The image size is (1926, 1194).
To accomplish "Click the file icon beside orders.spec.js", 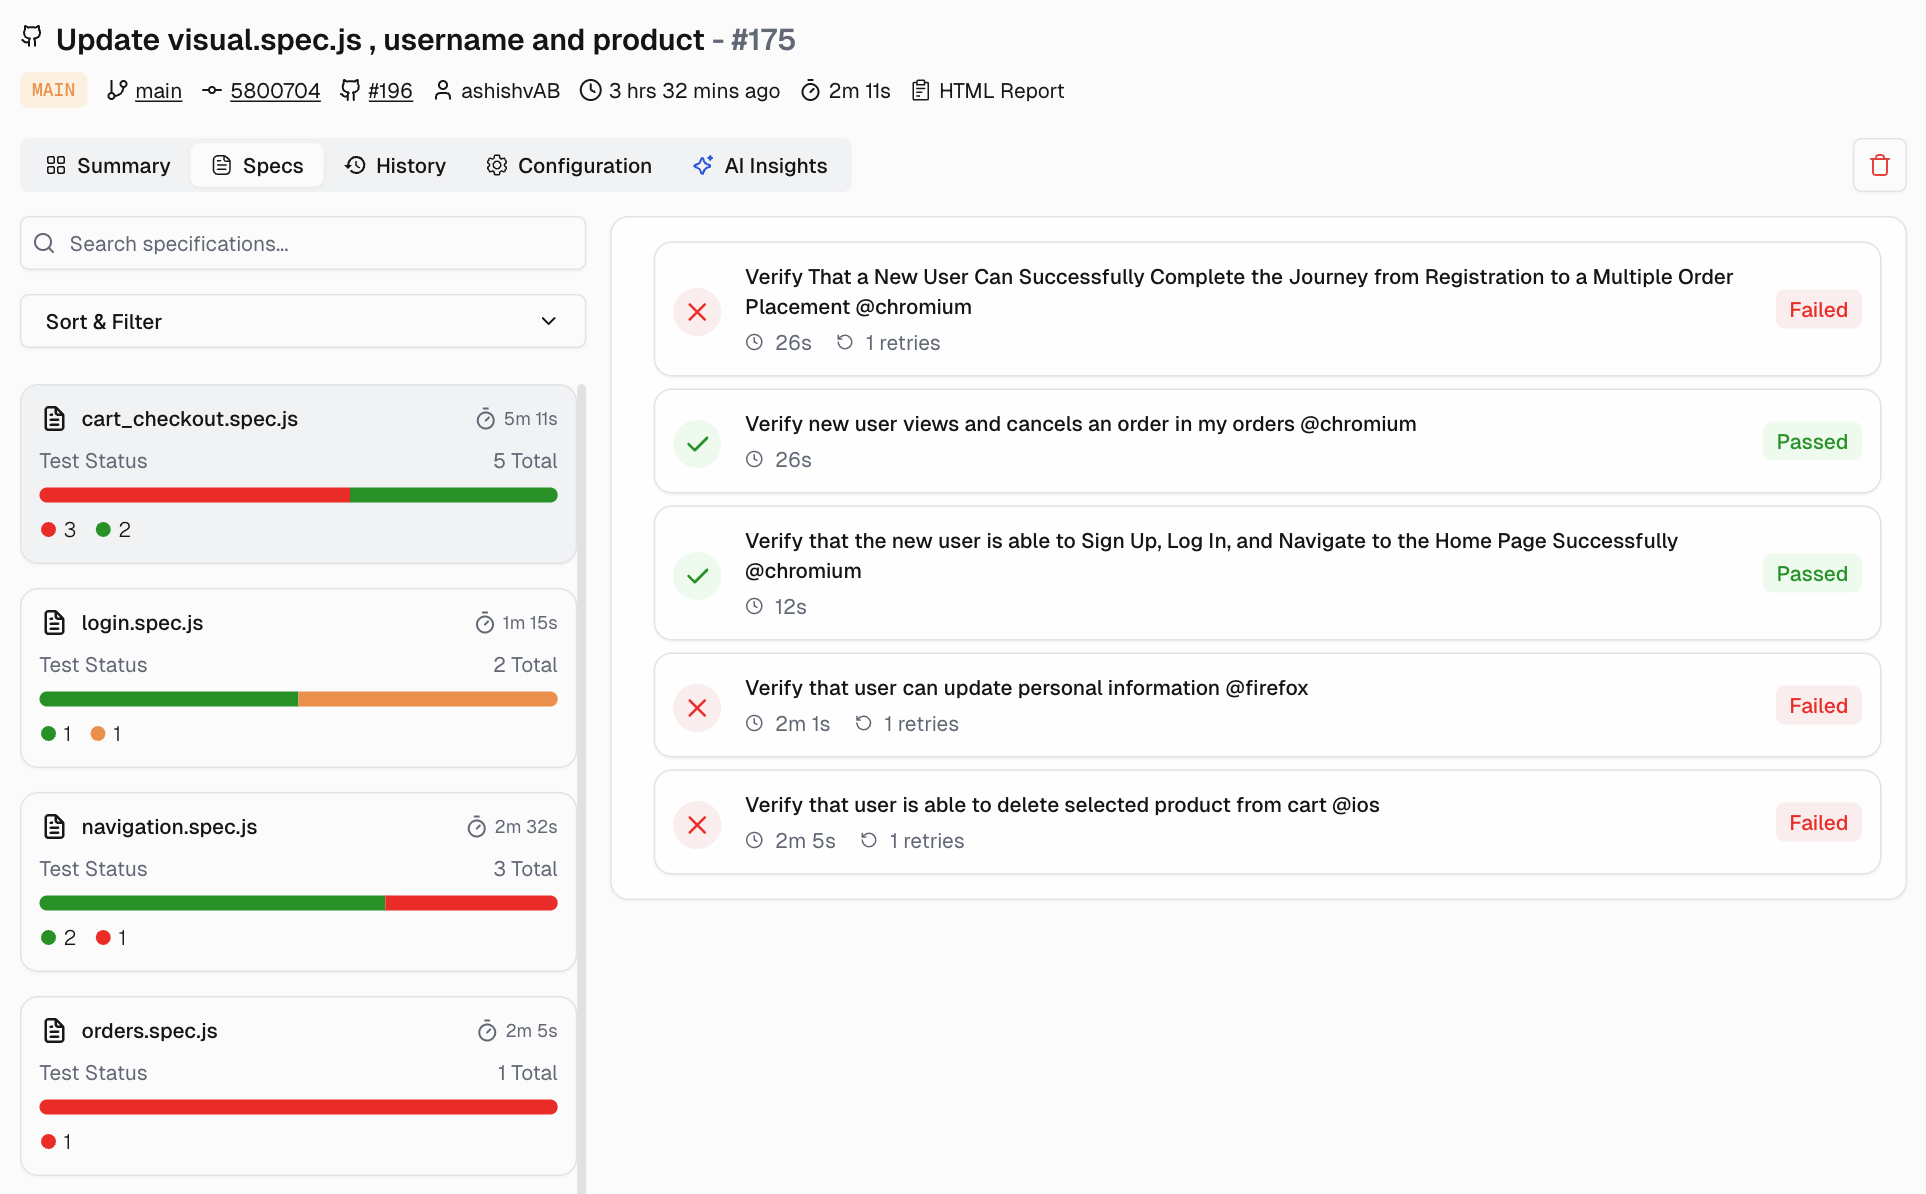I will (x=55, y=1031).
